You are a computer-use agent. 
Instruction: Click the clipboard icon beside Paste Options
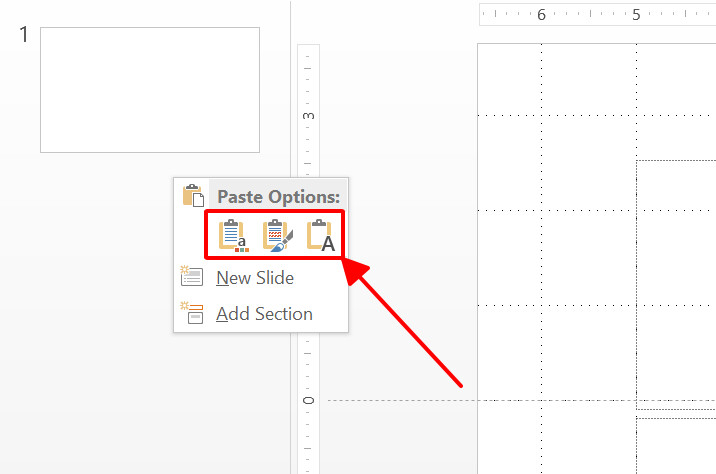[x=193, y=195]
